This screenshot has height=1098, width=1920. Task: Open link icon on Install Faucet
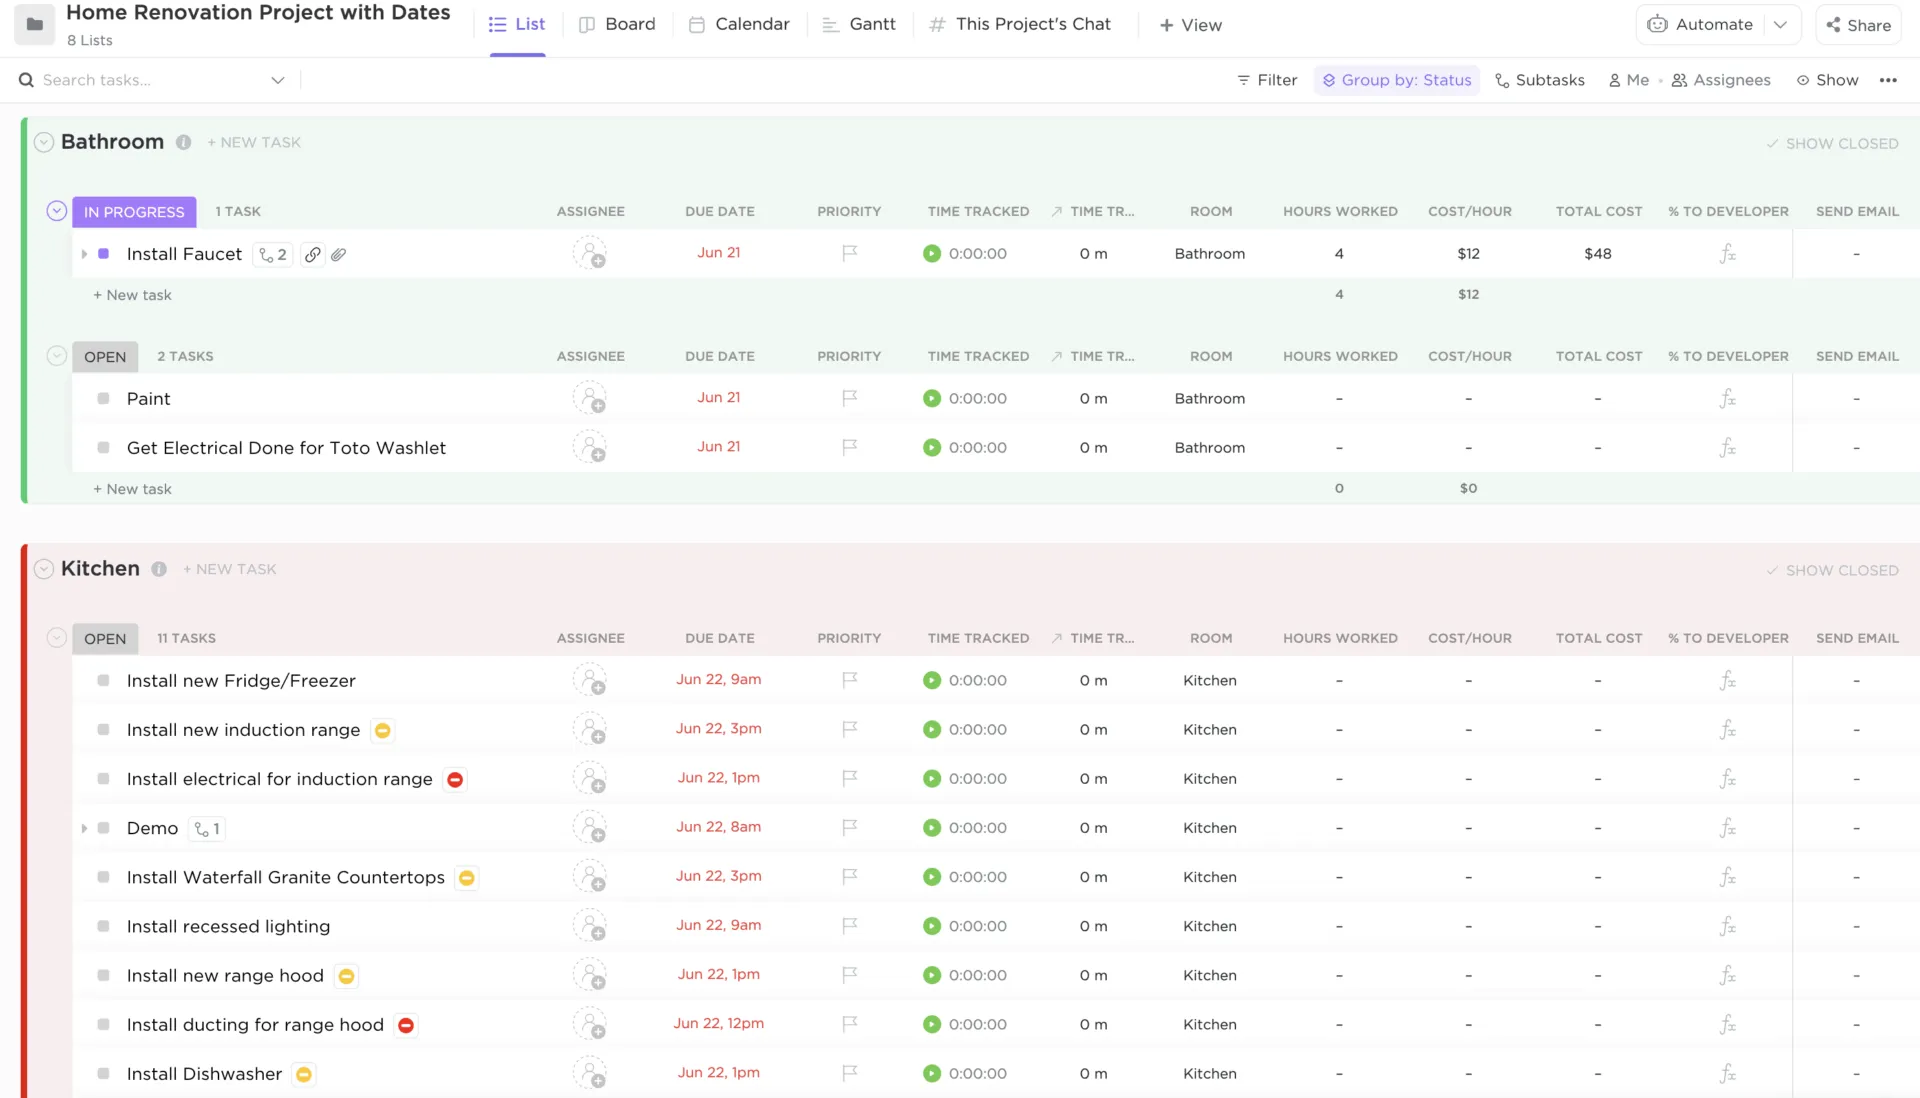click(x=313, y=255)
